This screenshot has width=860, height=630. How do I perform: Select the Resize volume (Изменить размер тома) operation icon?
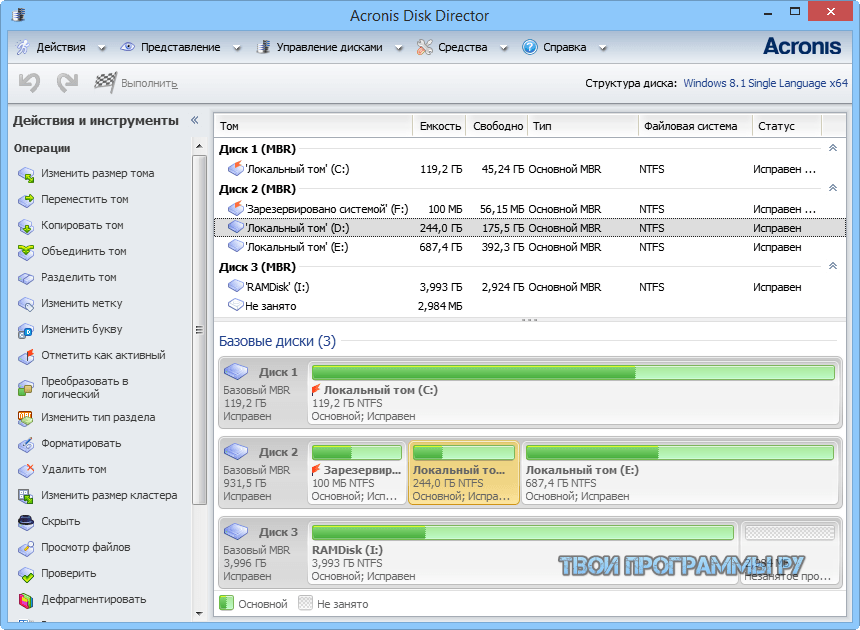(x=24, y=173)
